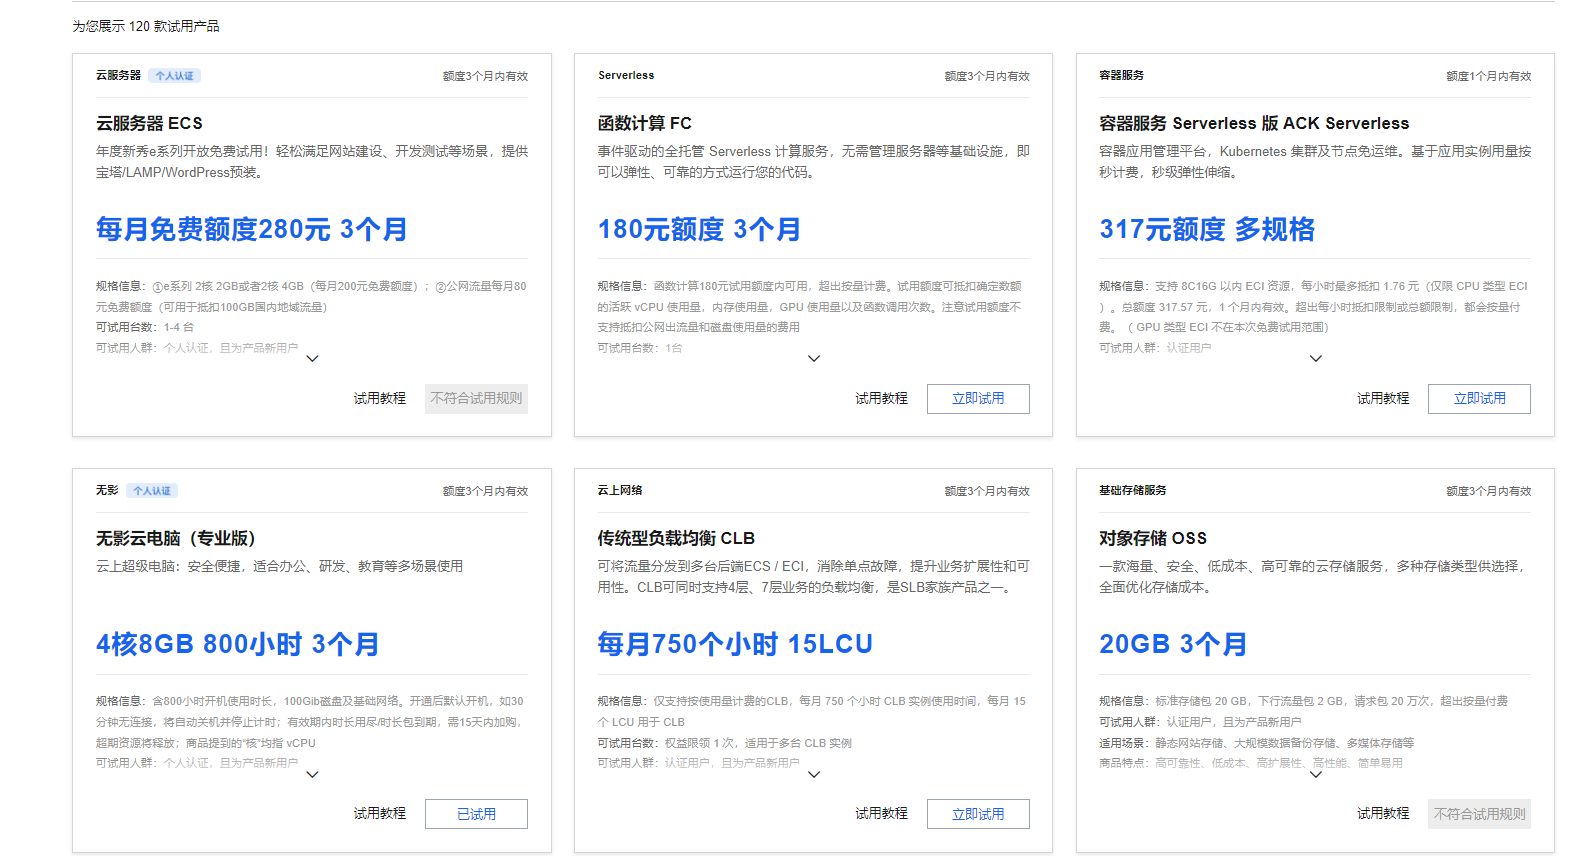Click the 传统型负载均衡 CLB title
Image resolution: width=1589 pixels, height=856 pixels.
(x=676, y=538)
